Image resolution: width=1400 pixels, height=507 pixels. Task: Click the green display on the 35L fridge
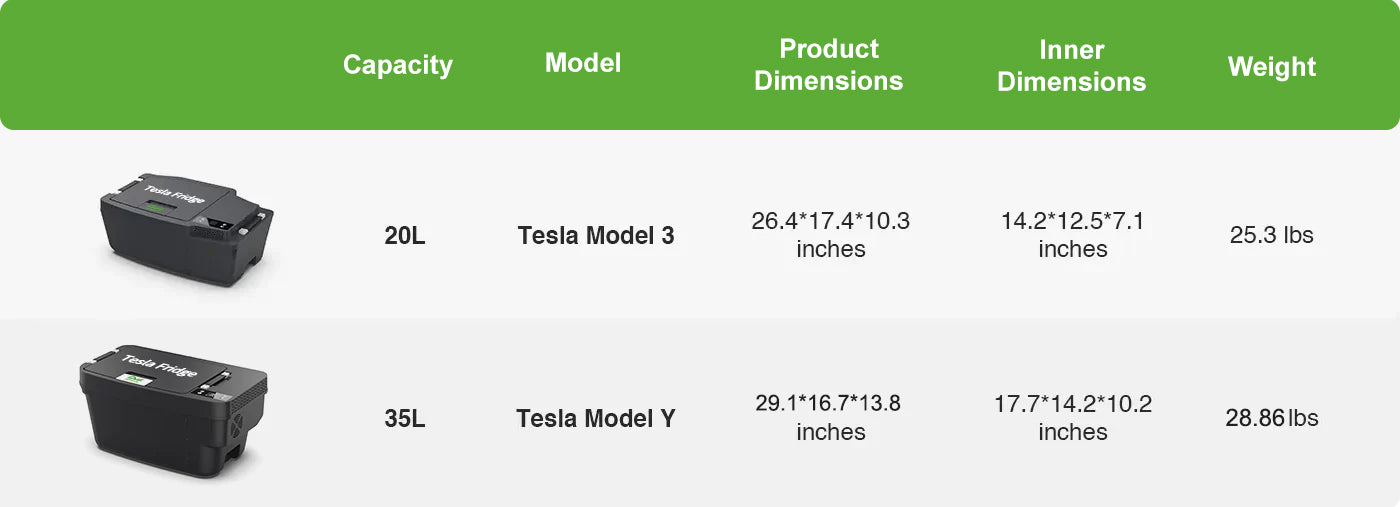pyautogui.click(x=136, y=381)
